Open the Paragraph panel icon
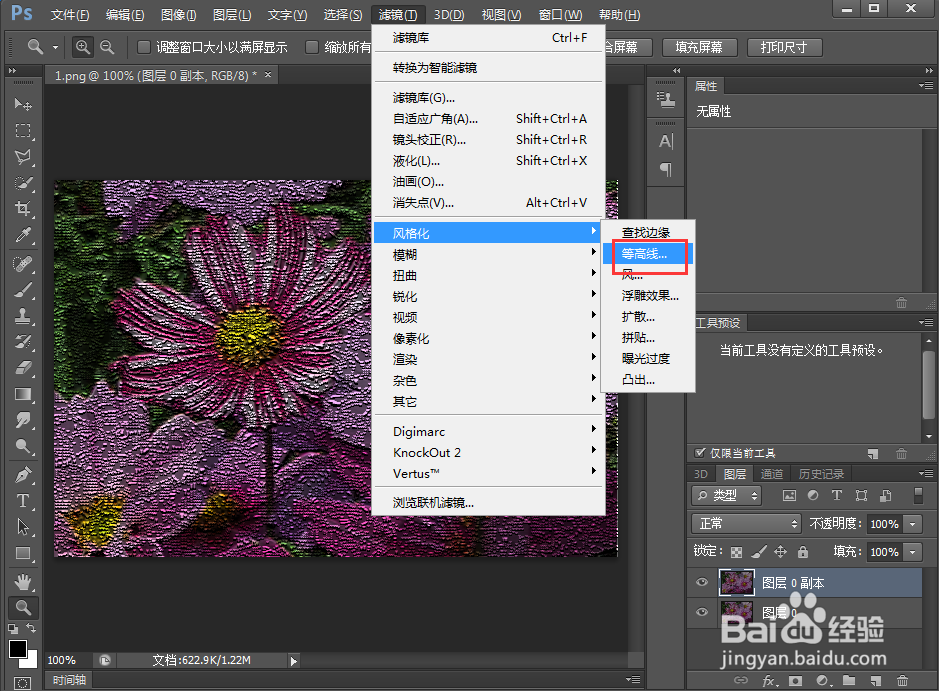The image size is (939, 691). (666, 170)
